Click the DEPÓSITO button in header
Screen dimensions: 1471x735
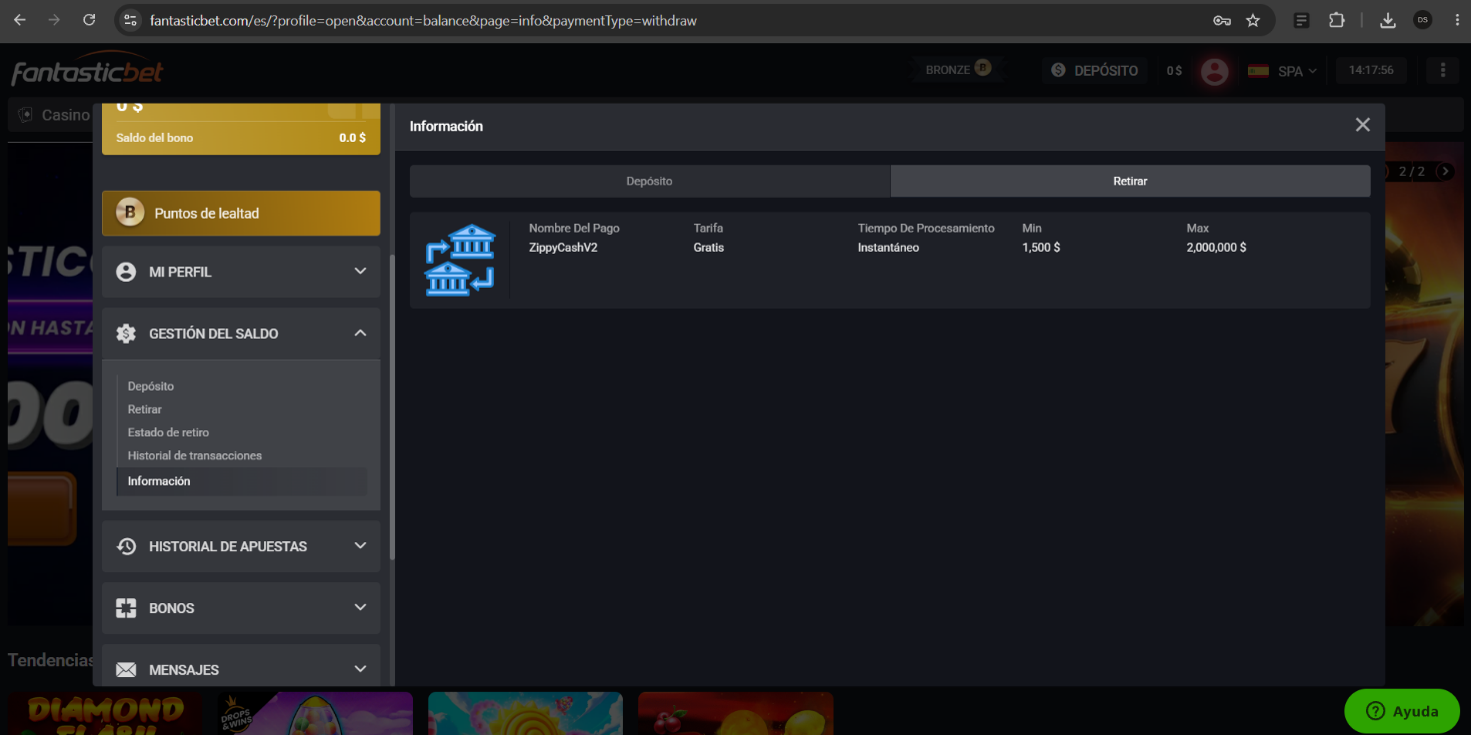click(x=1094, y=71)
